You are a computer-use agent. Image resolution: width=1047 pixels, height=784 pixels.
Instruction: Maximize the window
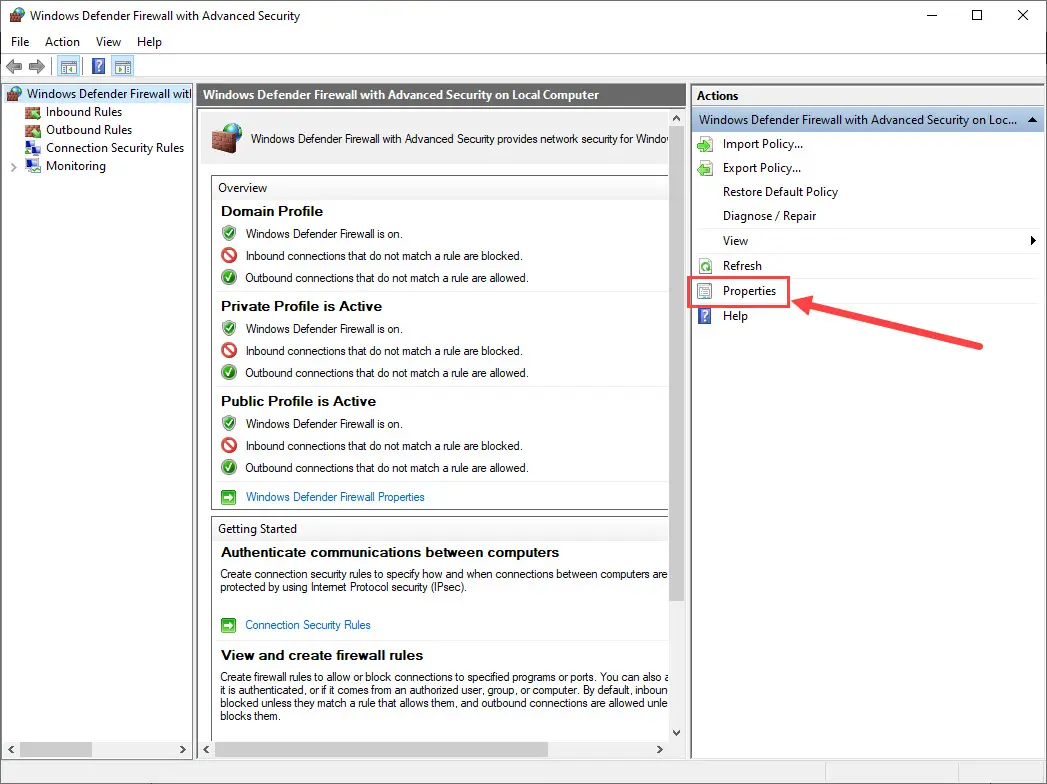click(x=977, y=15)
